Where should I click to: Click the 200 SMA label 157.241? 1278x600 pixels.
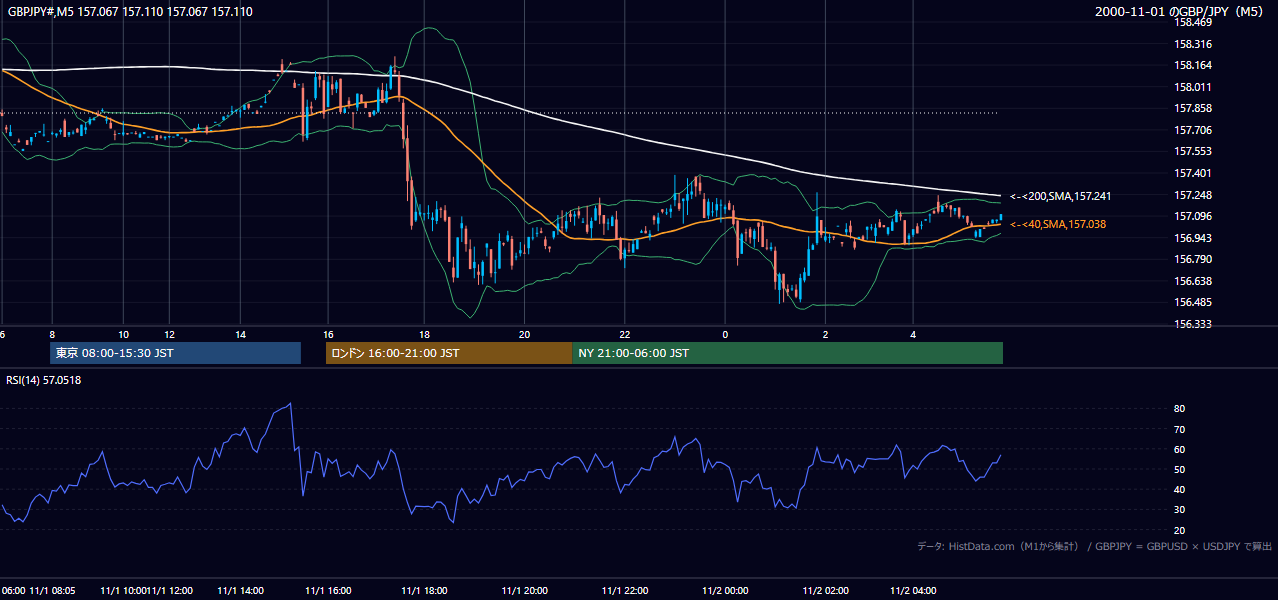(x=1061, y=197)
